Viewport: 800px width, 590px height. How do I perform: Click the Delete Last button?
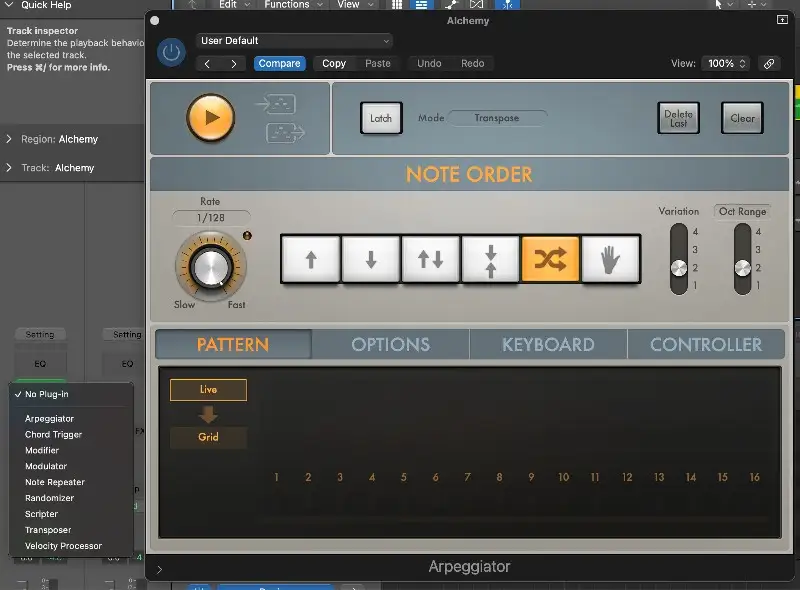(678, 118)
